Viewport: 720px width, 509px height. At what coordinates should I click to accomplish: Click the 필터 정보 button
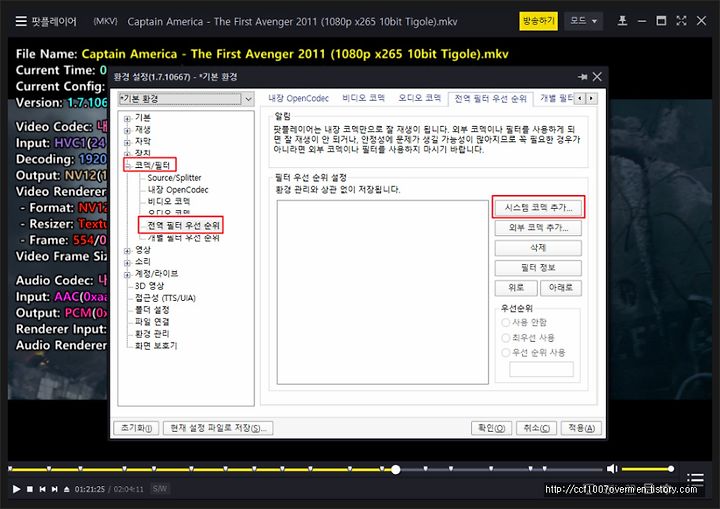[x=538, y=267]
